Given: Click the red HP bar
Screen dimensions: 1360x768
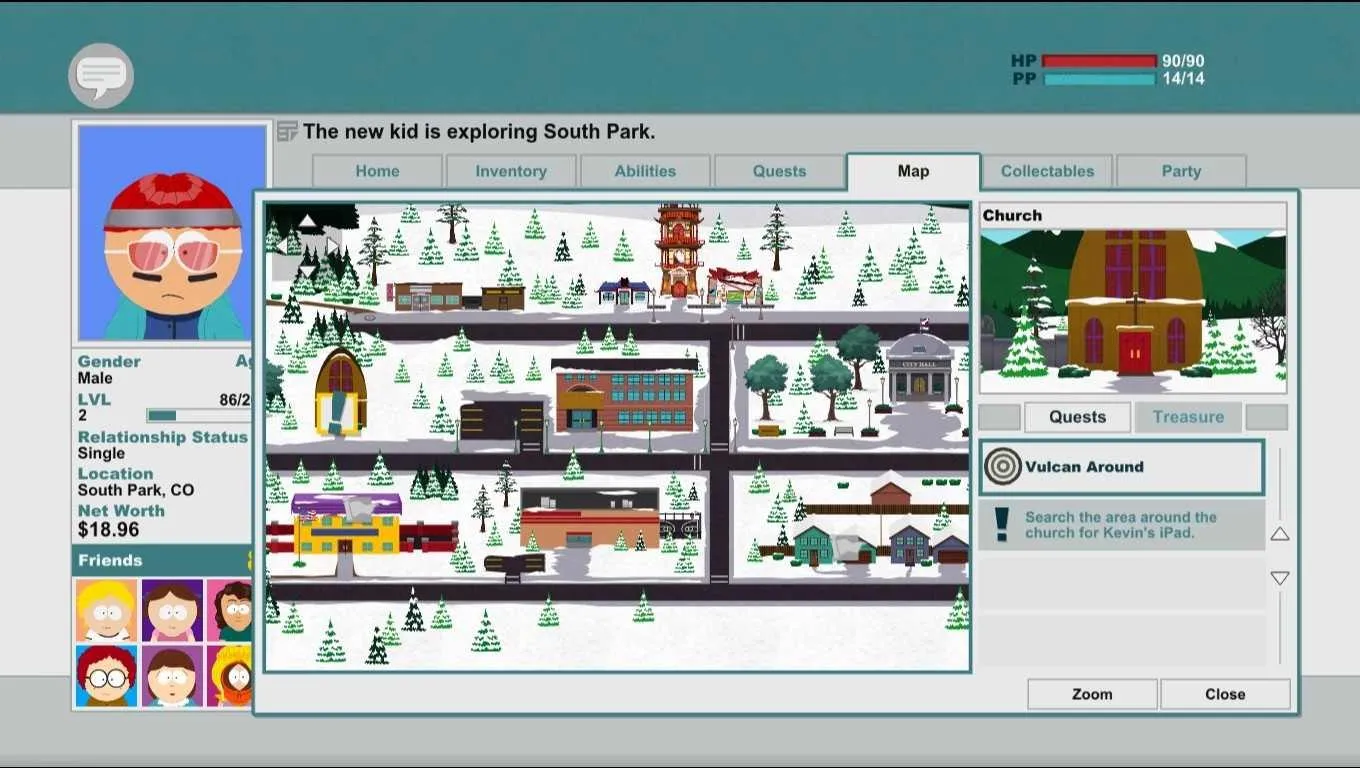Looking at the screenshot, I should tap(1099, 61).
